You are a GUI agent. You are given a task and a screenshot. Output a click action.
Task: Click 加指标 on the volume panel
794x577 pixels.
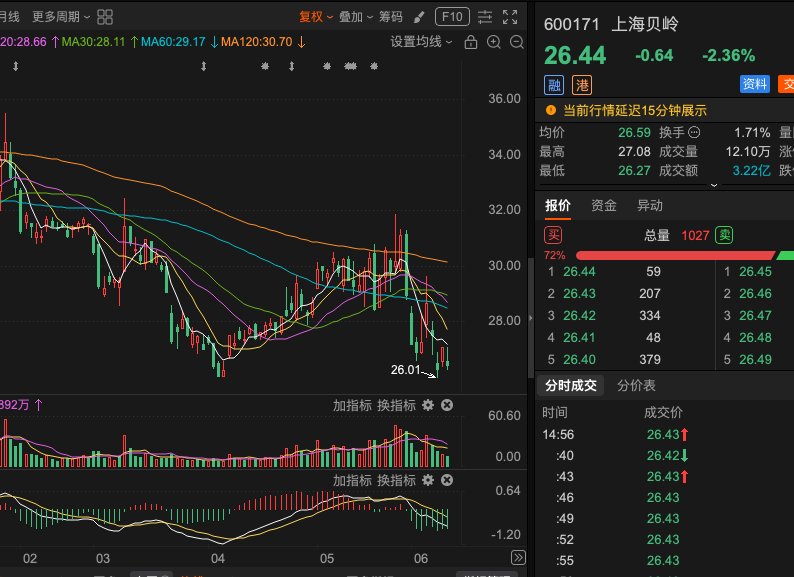352,405
